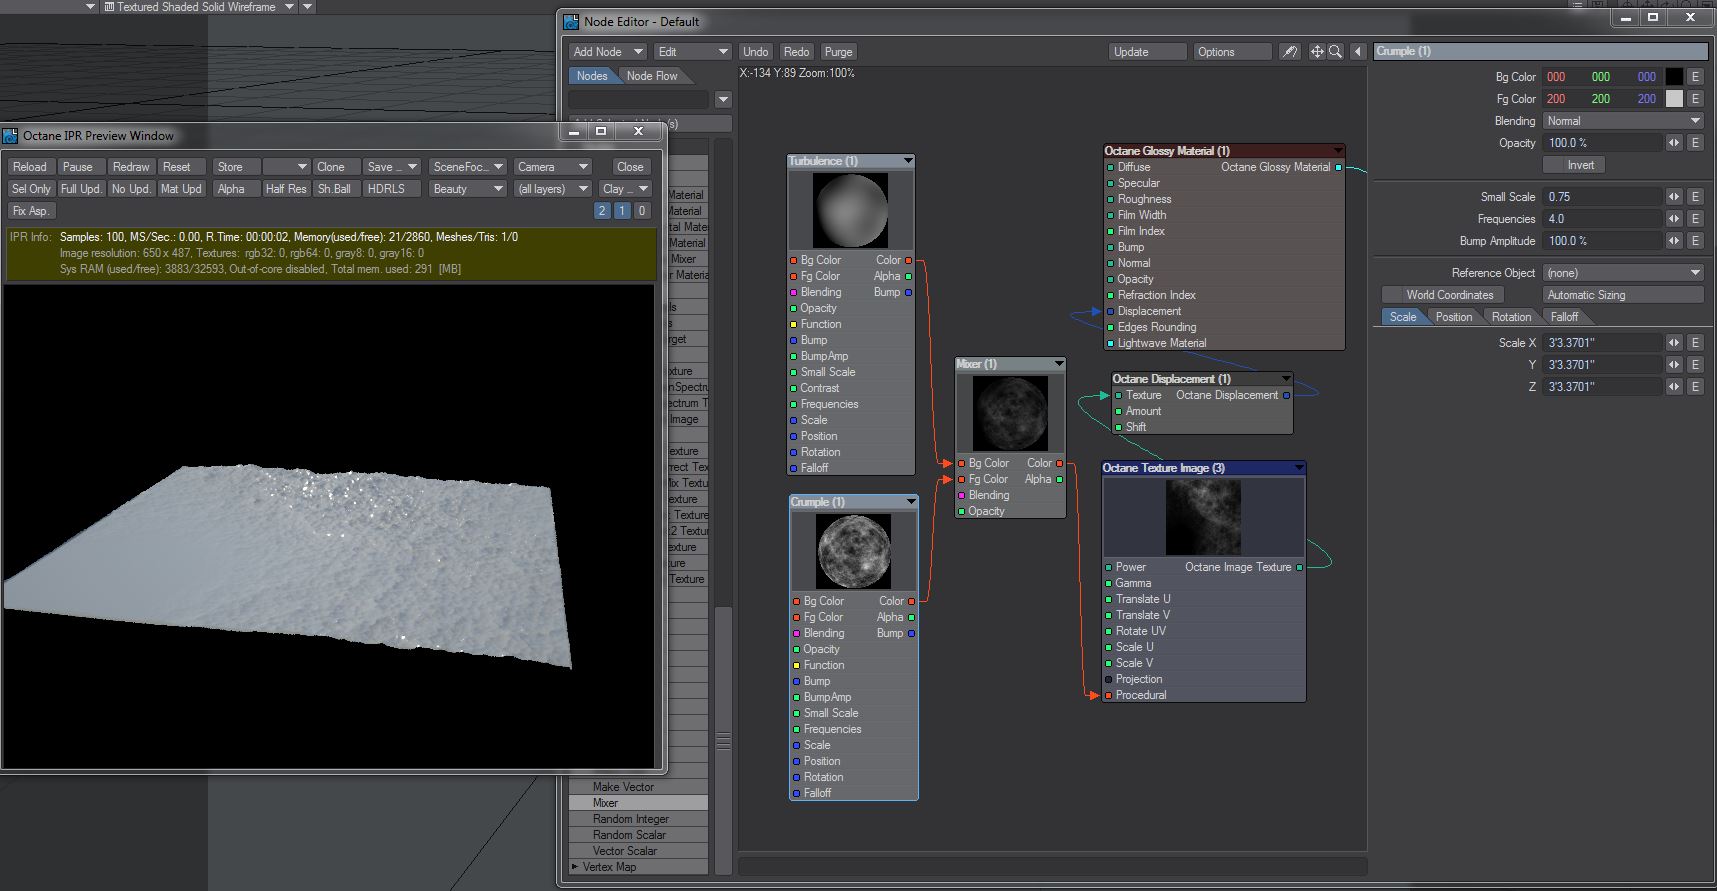Click Opacity value arrows spinner
This screenshot has height=891, width=1717.
point(1674,143)
